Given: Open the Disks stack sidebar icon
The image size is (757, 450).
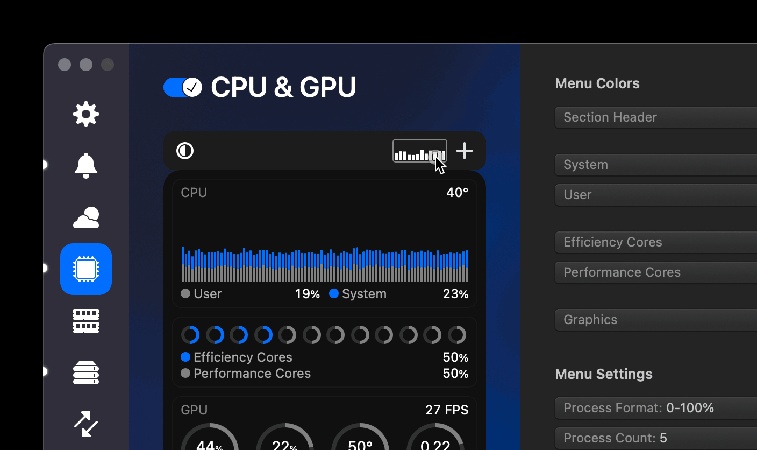Looking at the screenshot, I should point(86,373).
